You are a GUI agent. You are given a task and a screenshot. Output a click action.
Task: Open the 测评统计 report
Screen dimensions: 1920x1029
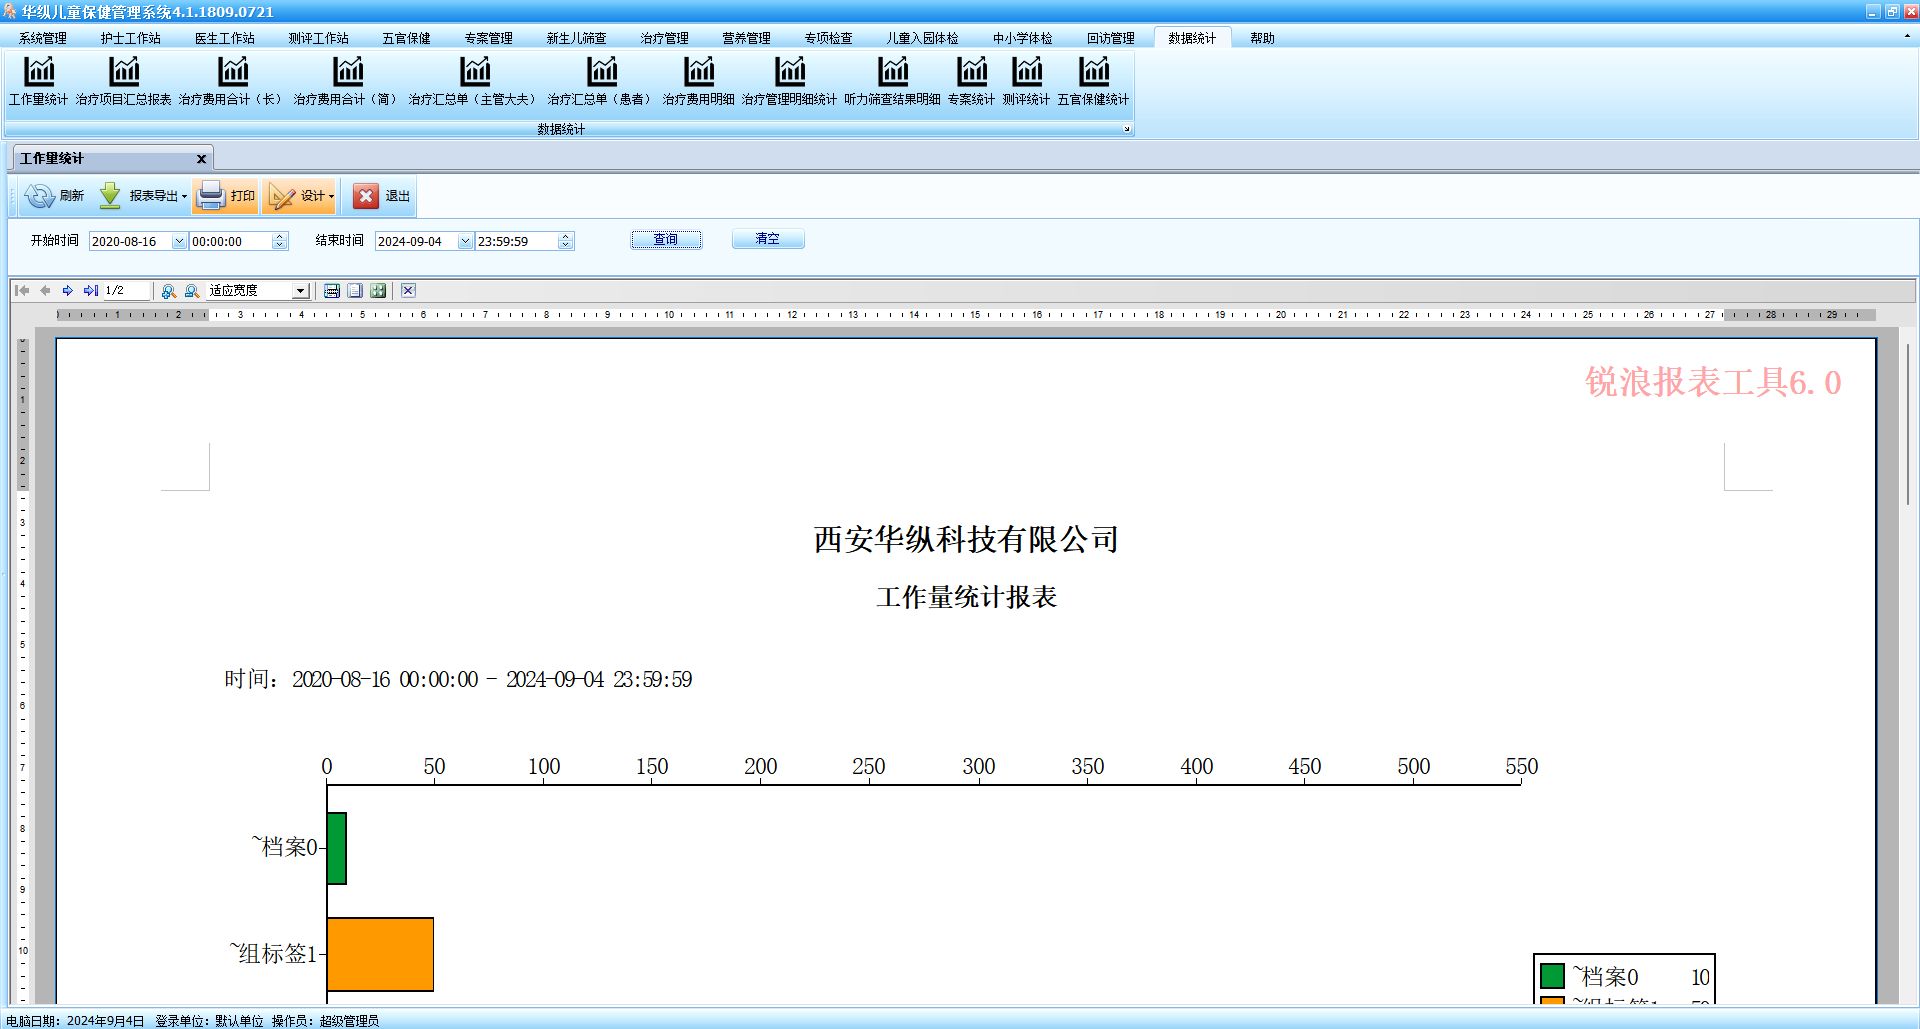(1027, 80)
